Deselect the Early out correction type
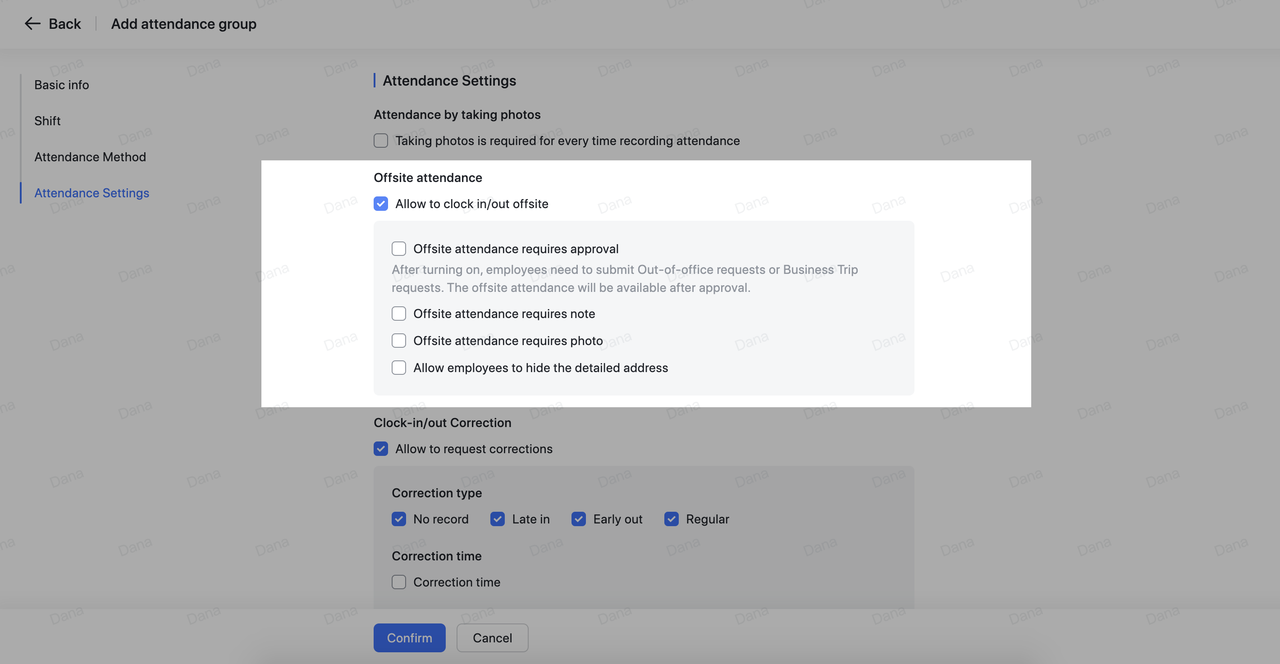 (x=579, y=519)
